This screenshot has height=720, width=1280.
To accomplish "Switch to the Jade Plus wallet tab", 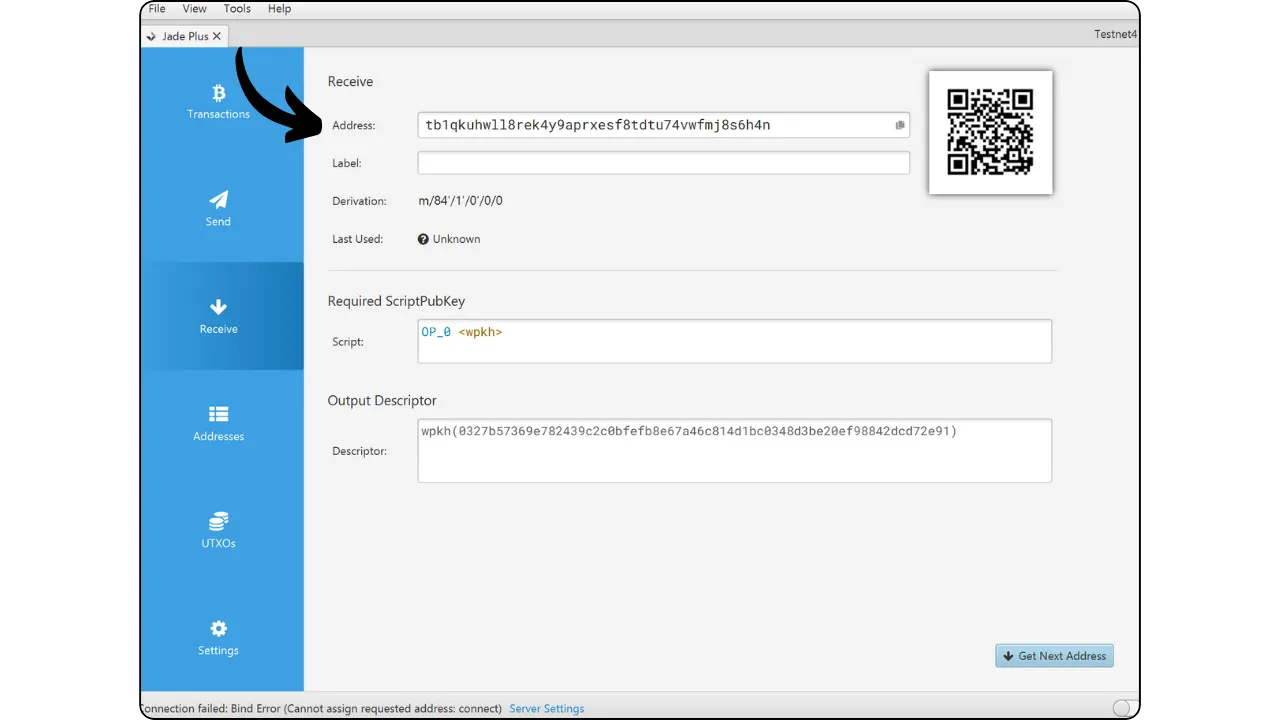I will [184, 36].
